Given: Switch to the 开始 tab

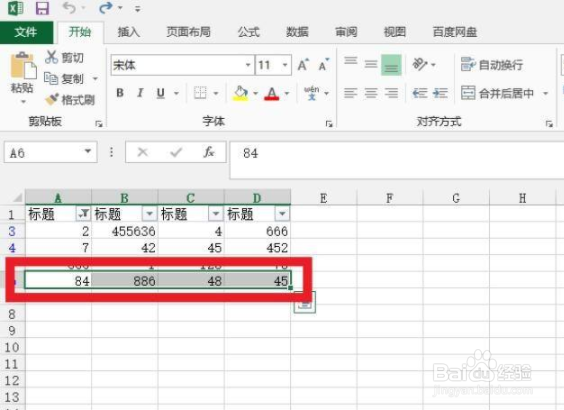Looking at the screenshot, I should (80, 32).
